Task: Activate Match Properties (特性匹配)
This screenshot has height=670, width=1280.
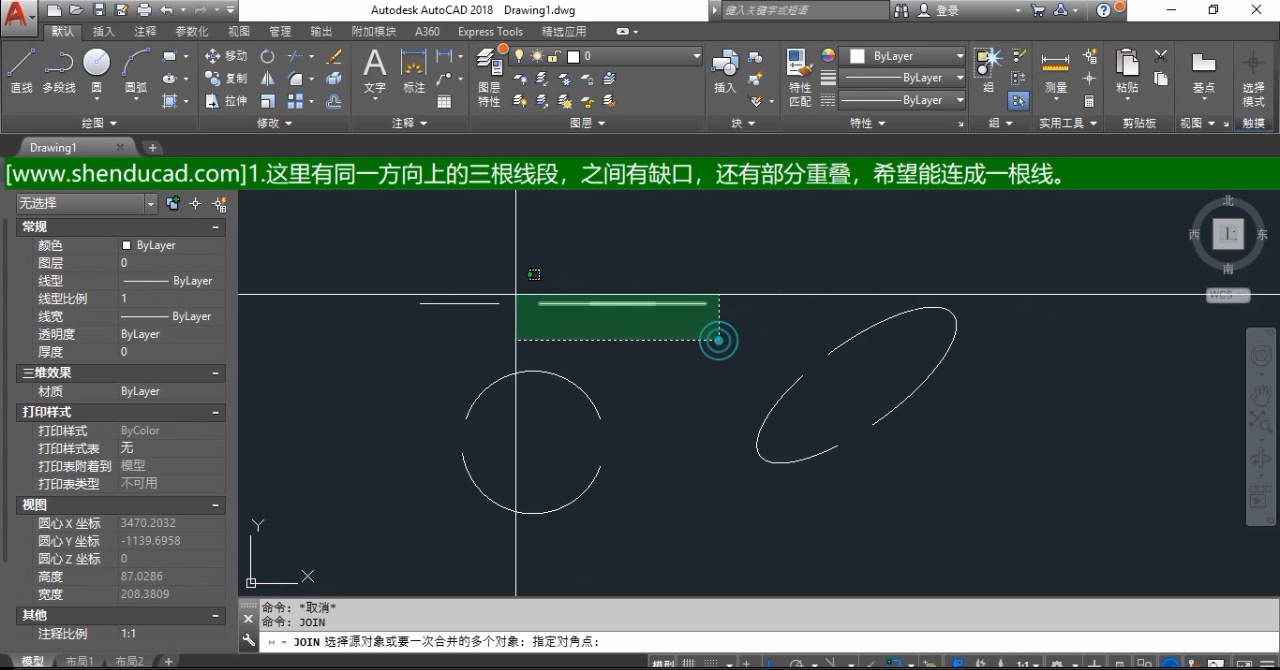Action: 800,78
